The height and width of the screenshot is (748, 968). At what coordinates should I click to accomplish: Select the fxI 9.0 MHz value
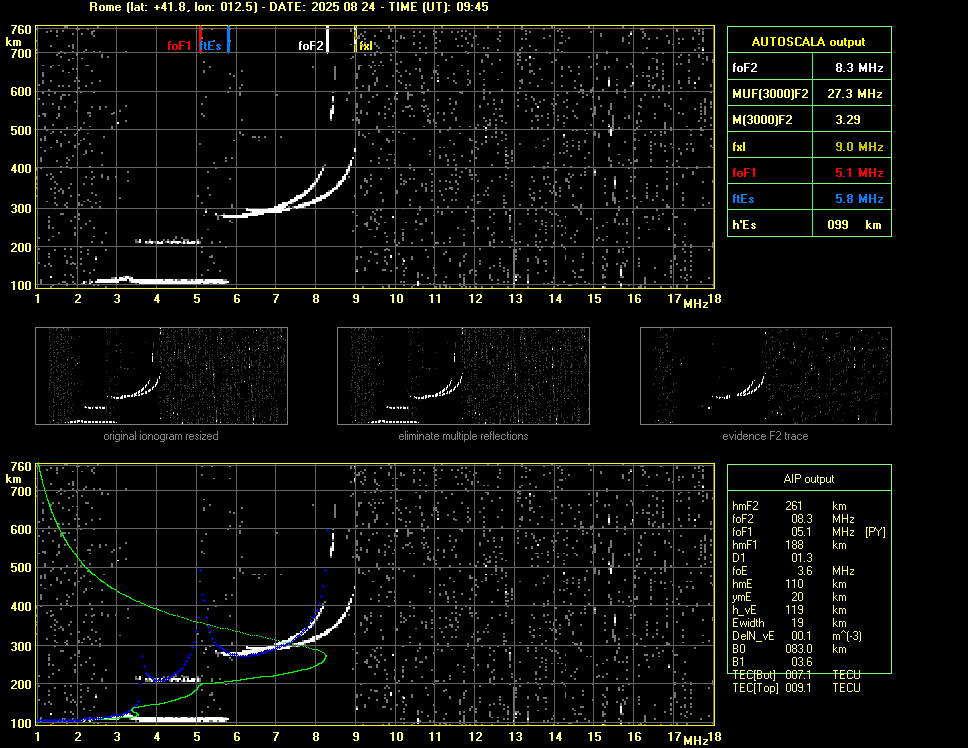click(x=859, y=147)
